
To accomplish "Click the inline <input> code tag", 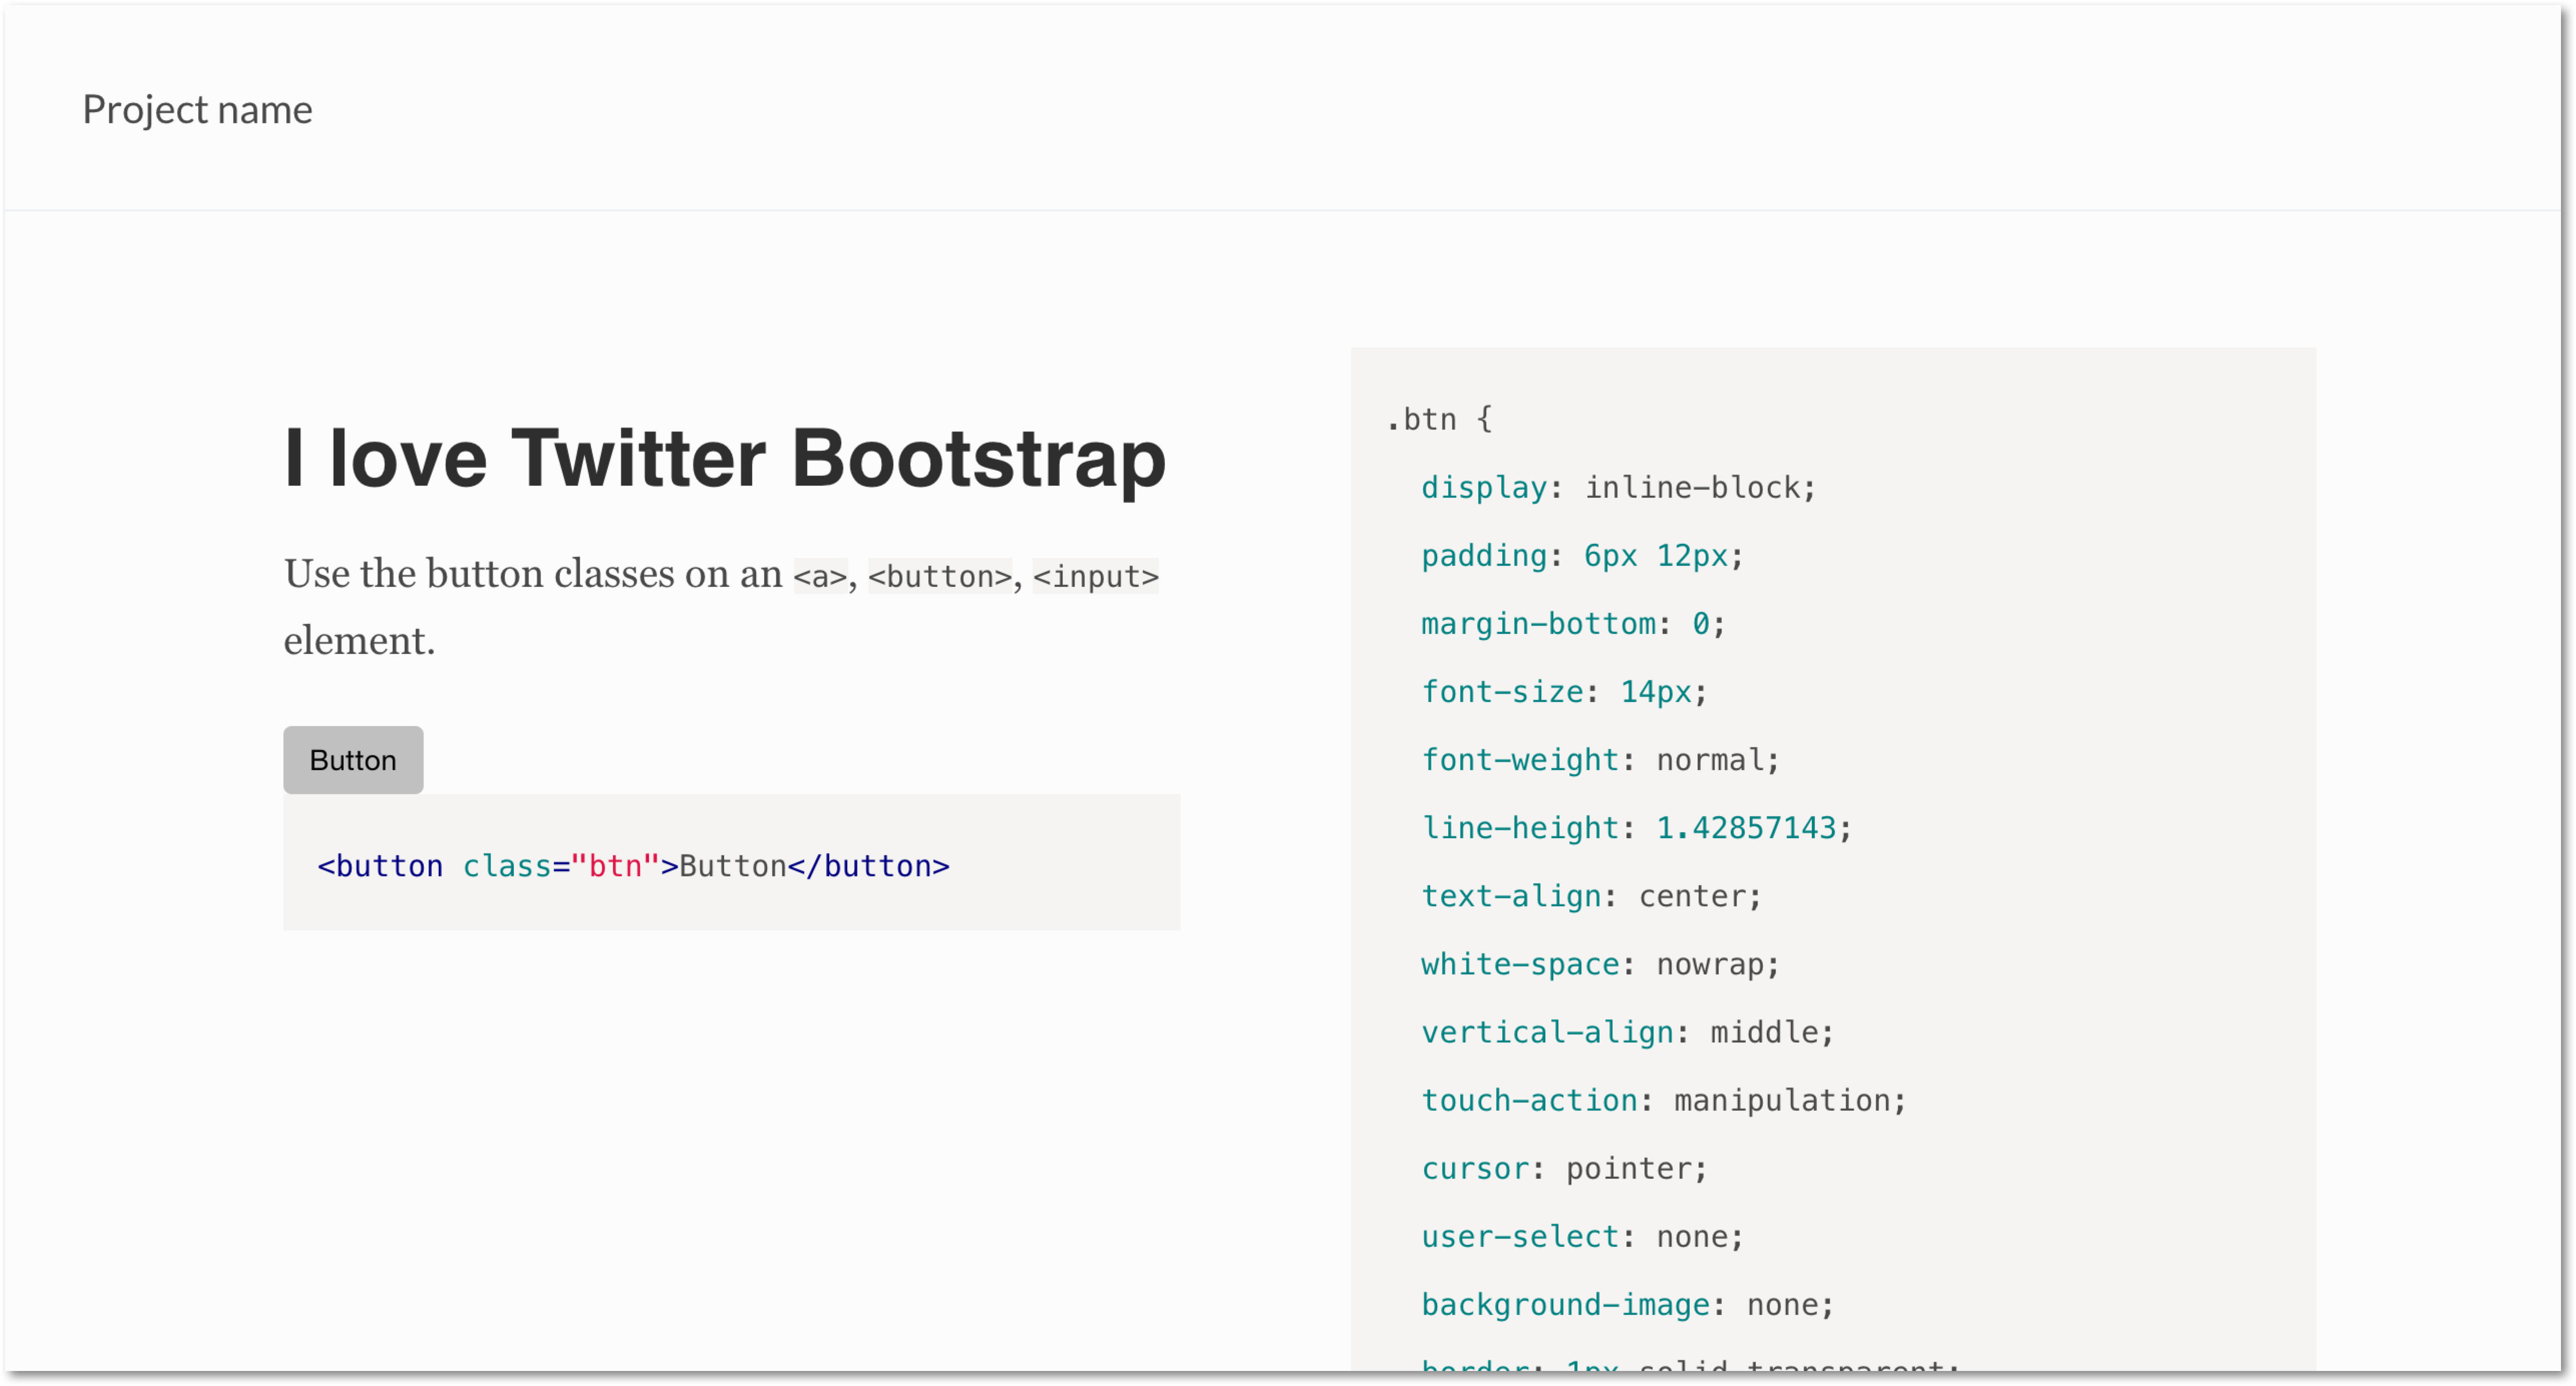I will tap(1095, 577).
